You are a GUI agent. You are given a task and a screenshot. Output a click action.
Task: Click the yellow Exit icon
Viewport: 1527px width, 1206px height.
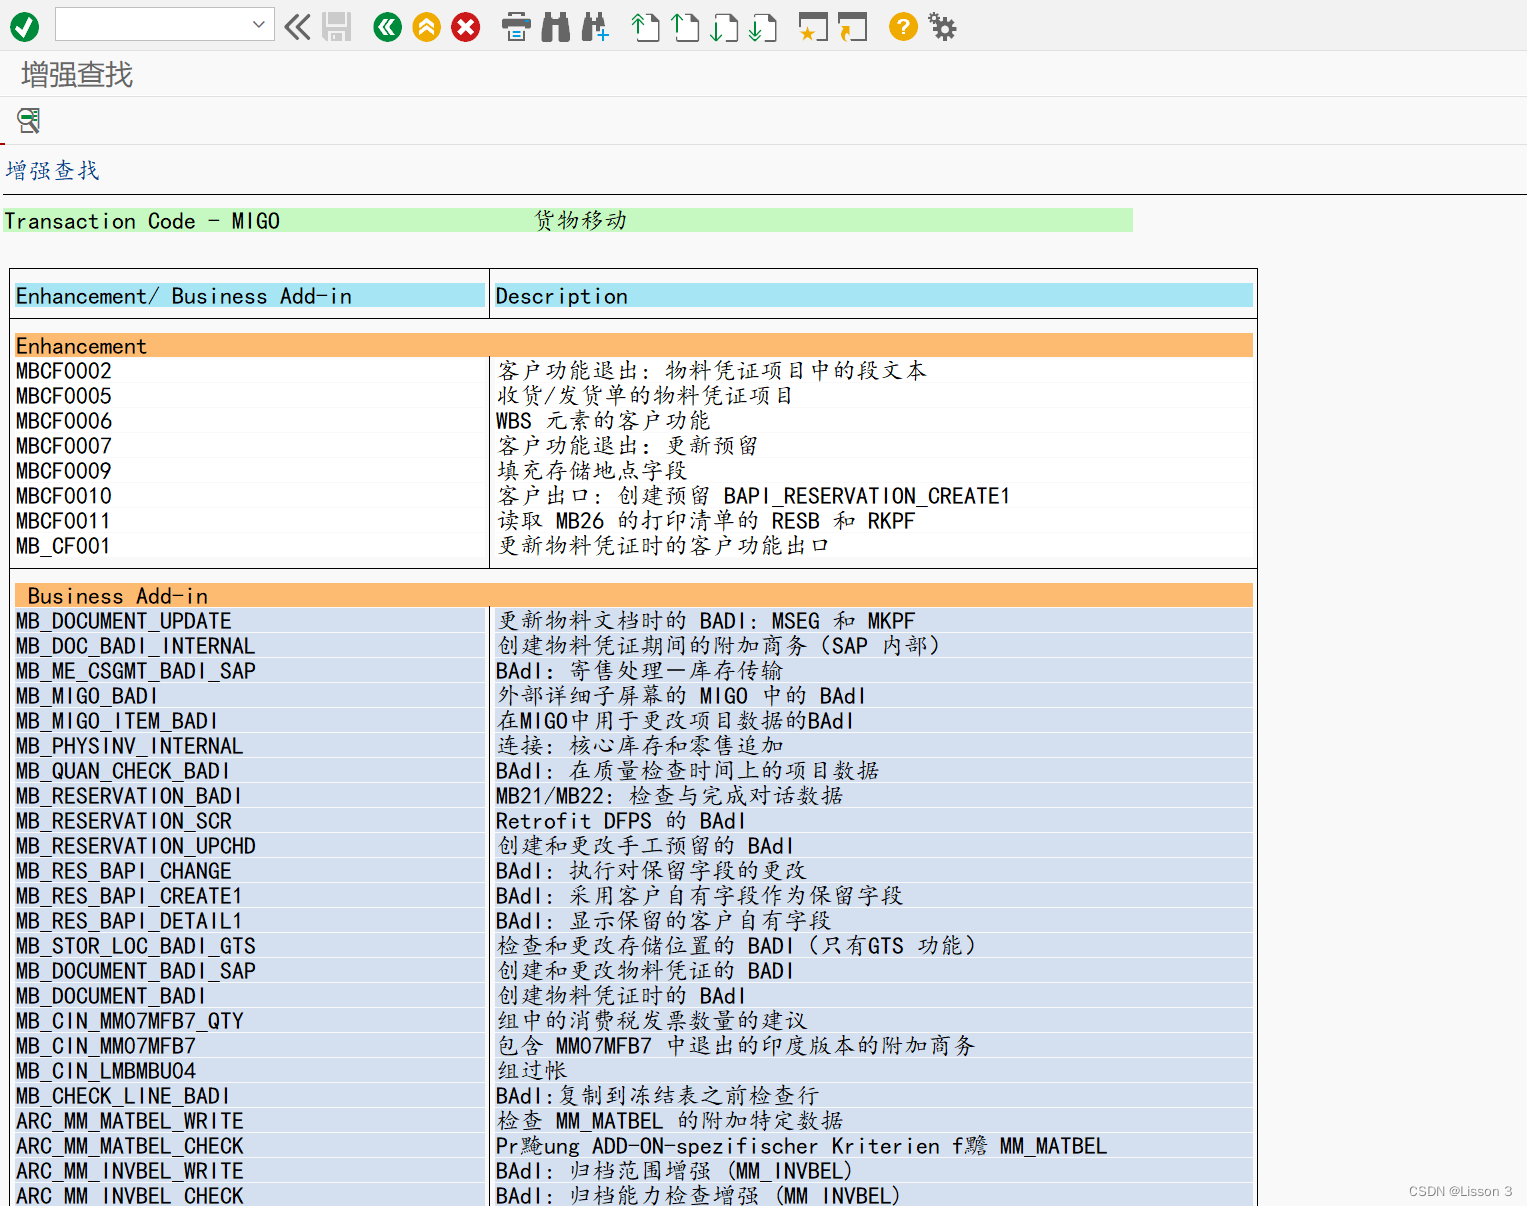pos(426,27)
